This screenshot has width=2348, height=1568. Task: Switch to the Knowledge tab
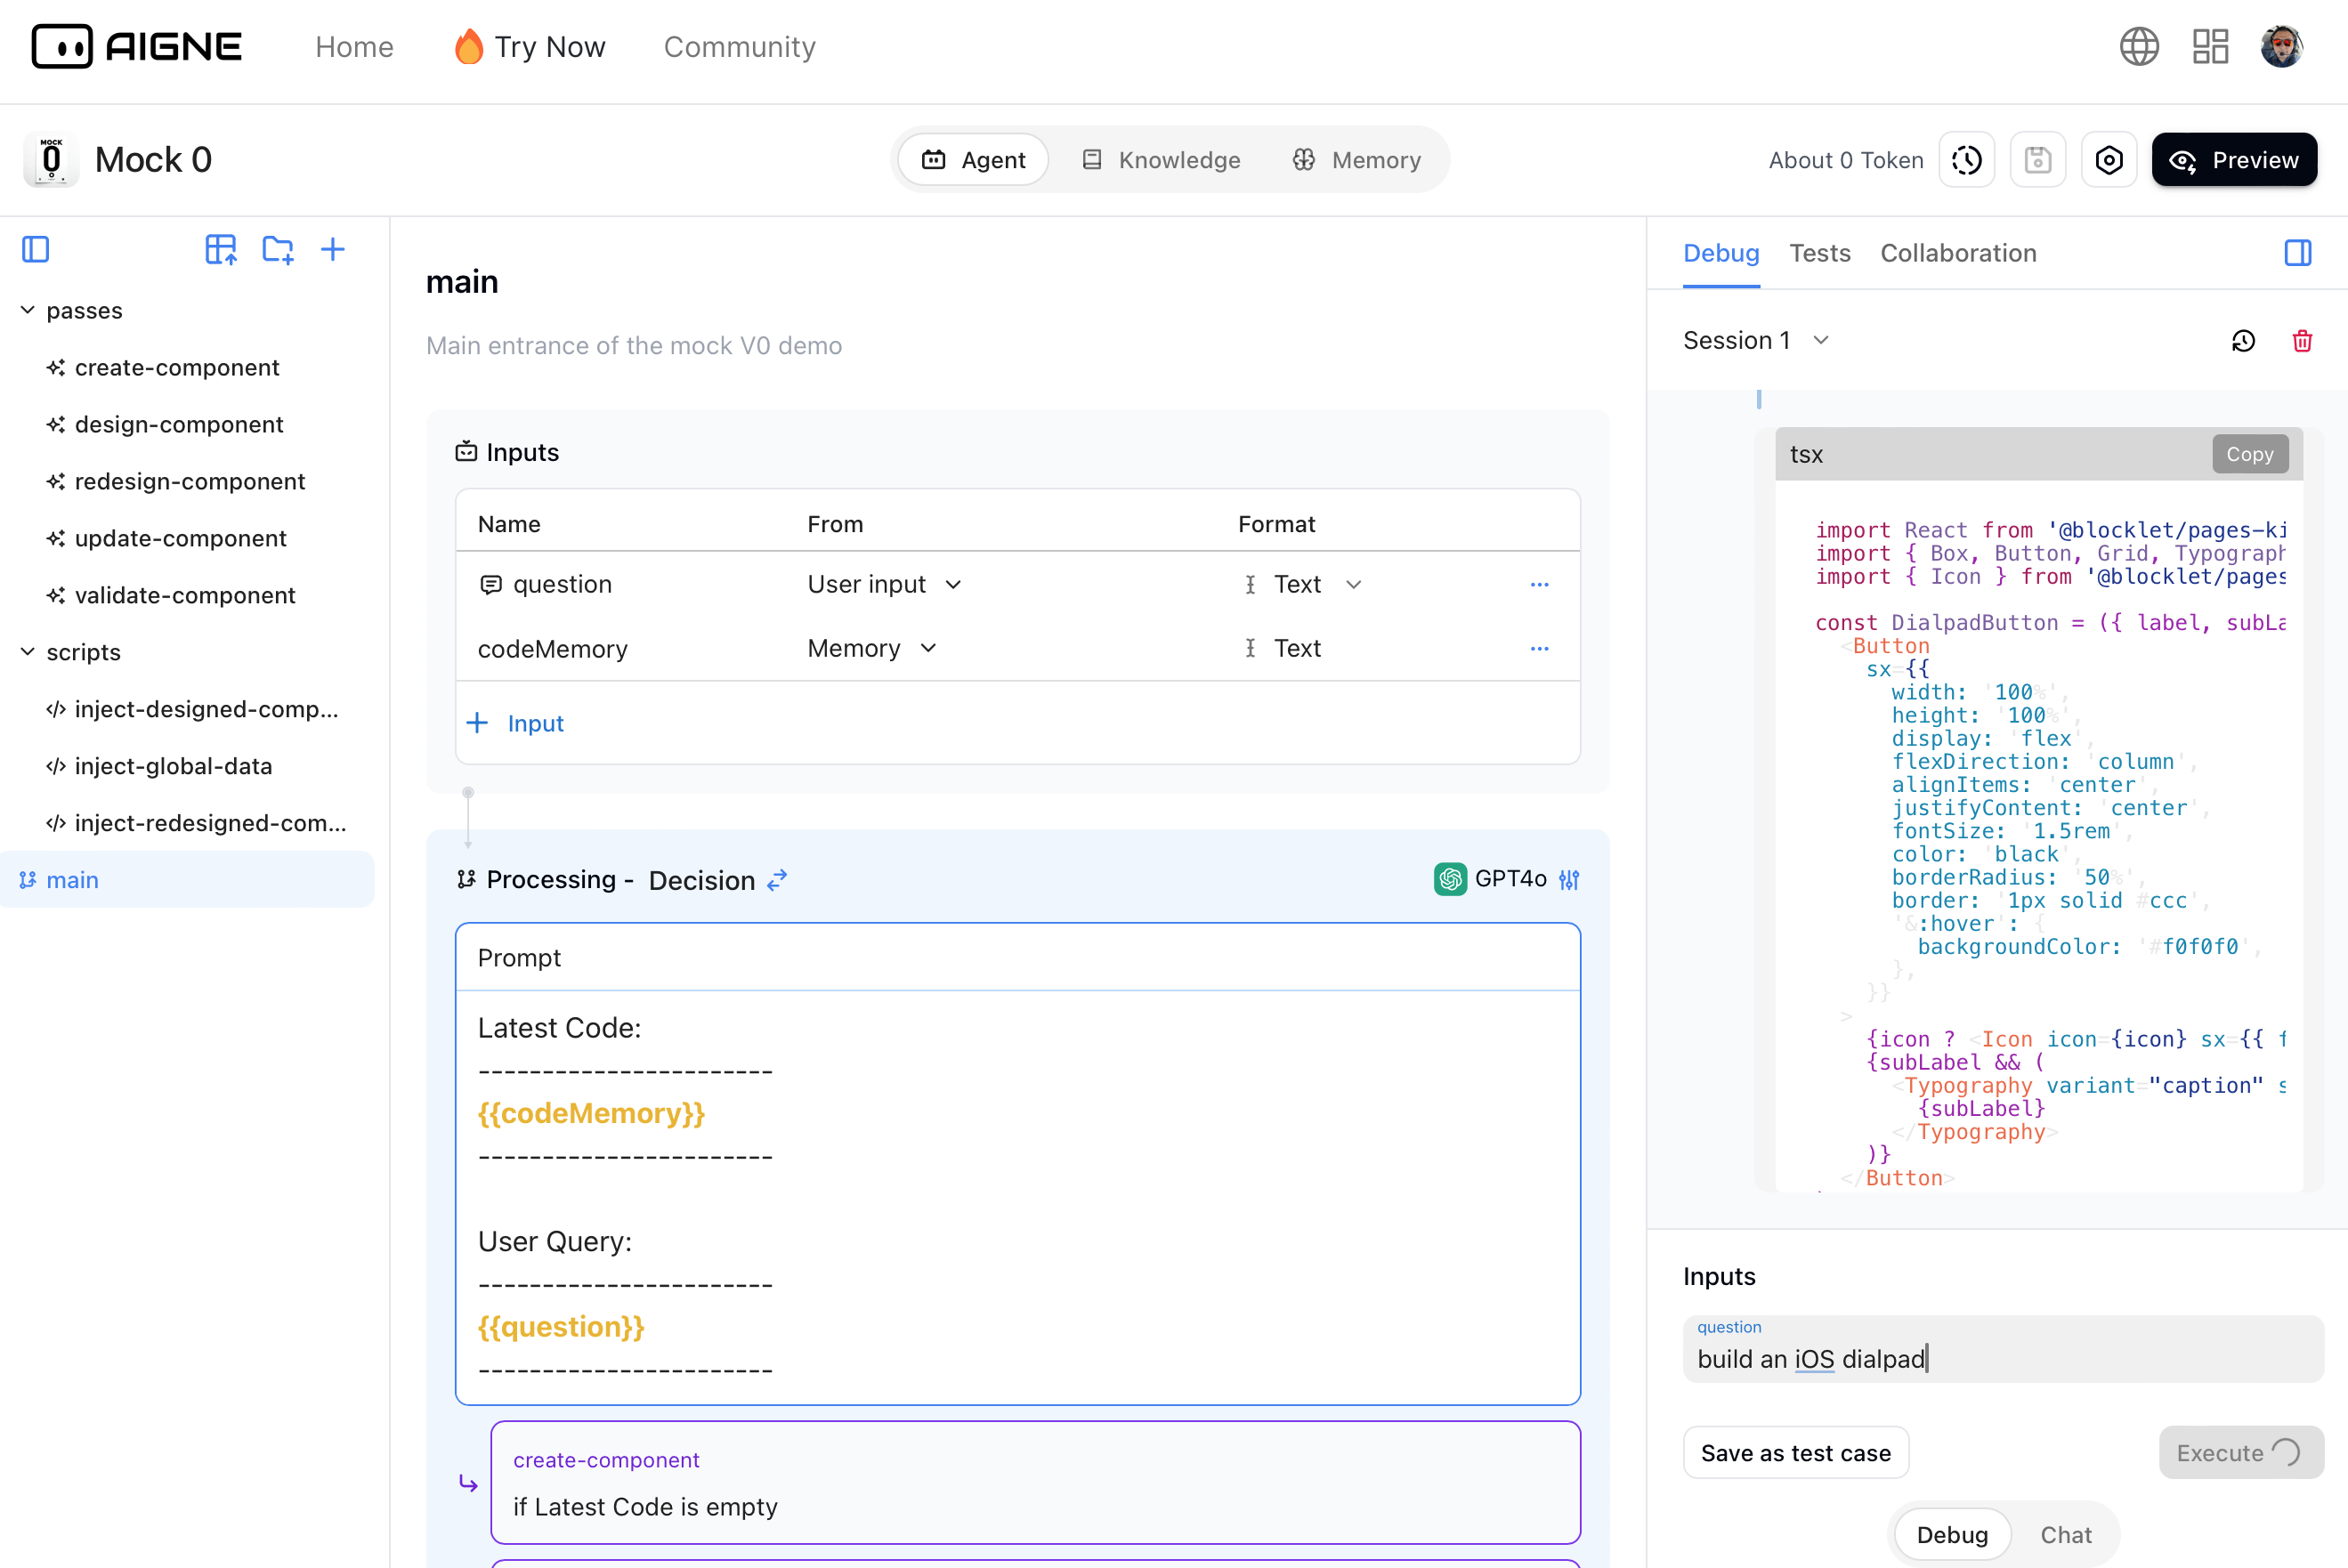[1161, 160]
